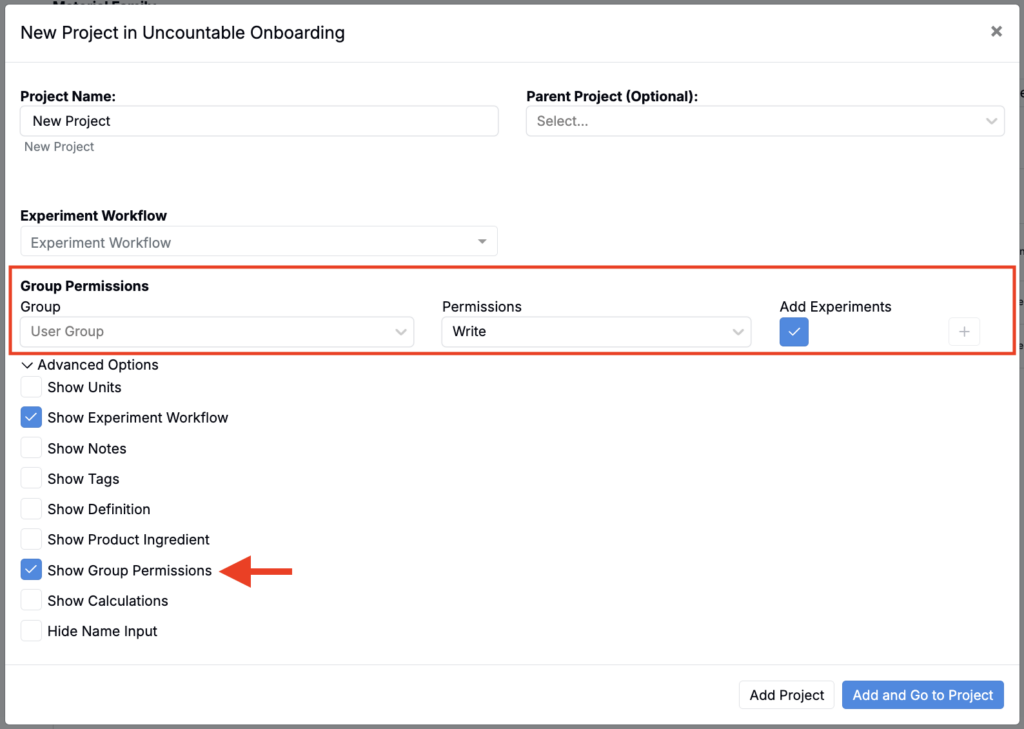Click Add and Go to Project
The height and width of the screenshot is (729, 1024).
point(922,695)
